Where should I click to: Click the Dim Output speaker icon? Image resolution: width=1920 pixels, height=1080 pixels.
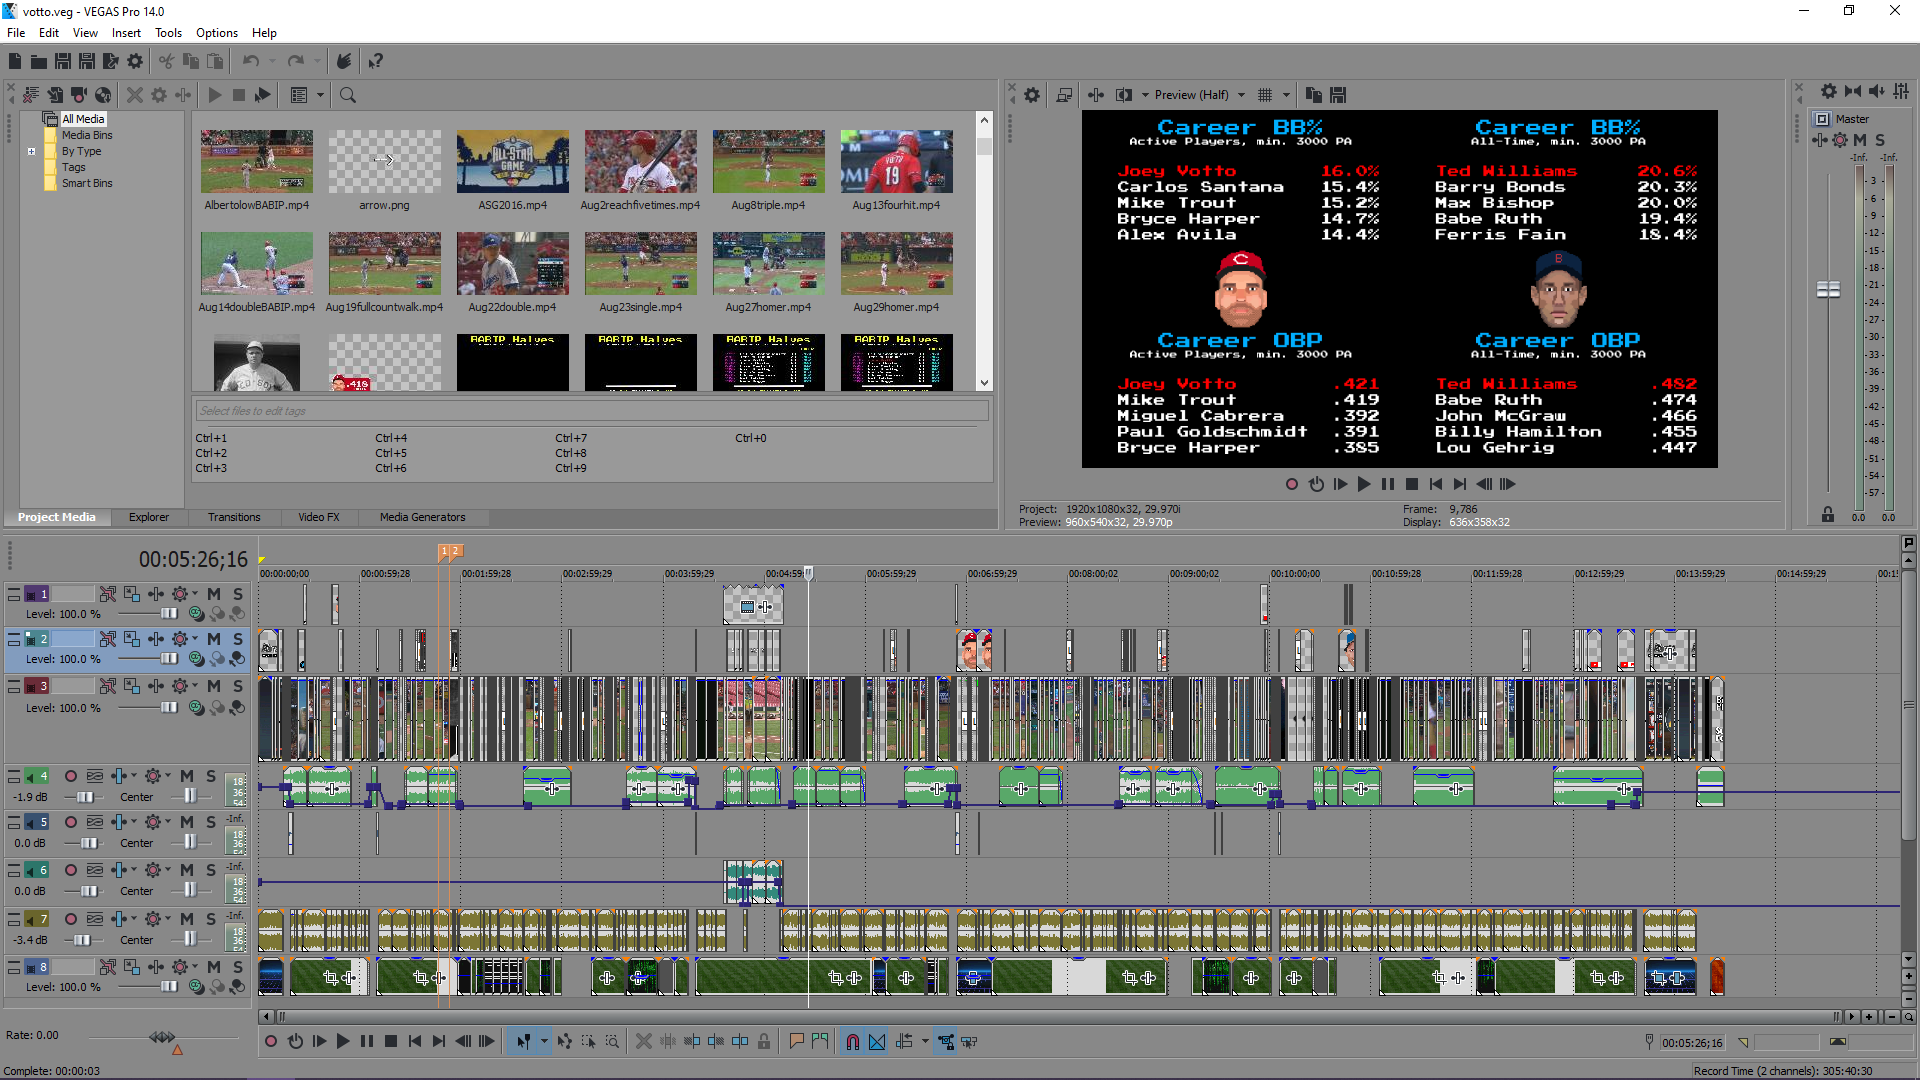[x=1877, y=91]
